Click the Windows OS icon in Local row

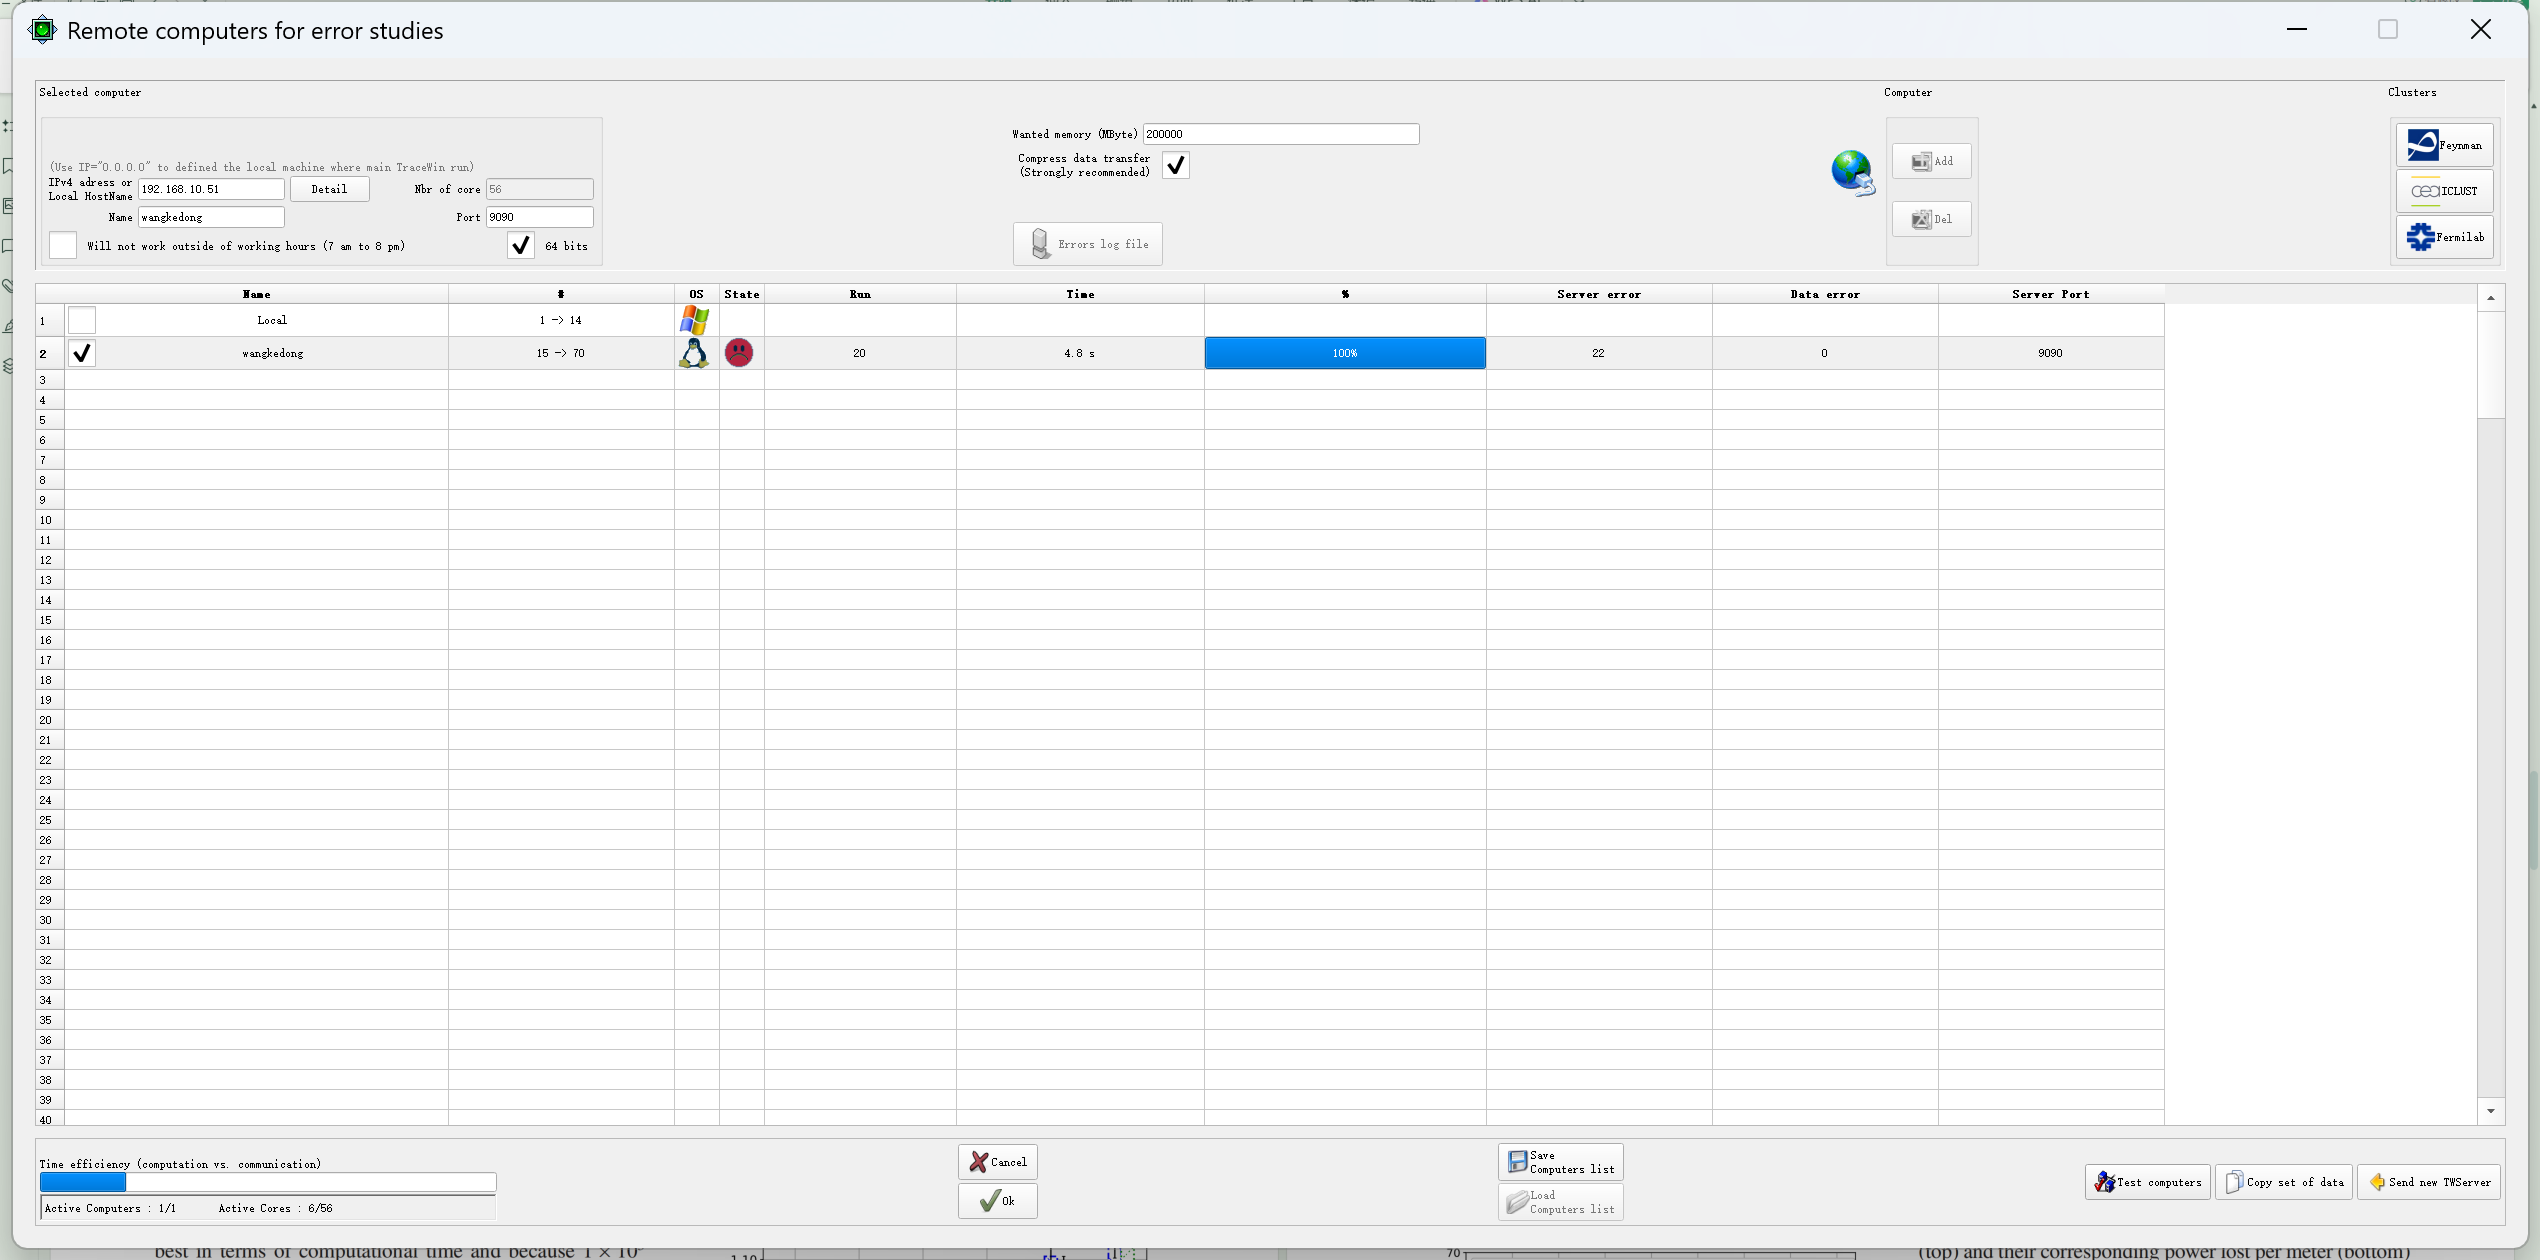694,320
